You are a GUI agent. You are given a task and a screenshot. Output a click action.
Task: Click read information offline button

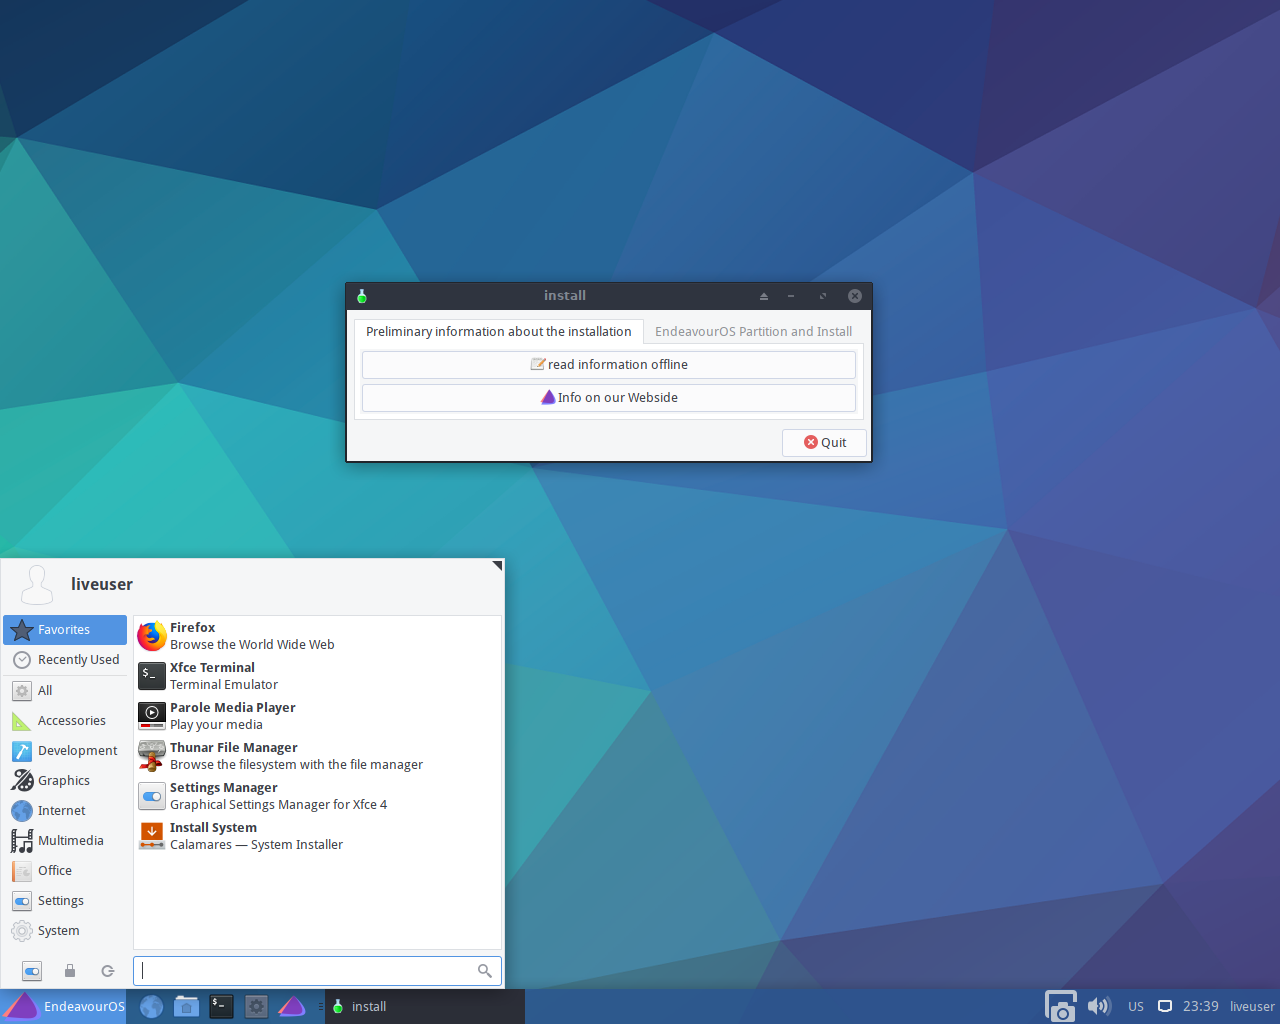609,365
